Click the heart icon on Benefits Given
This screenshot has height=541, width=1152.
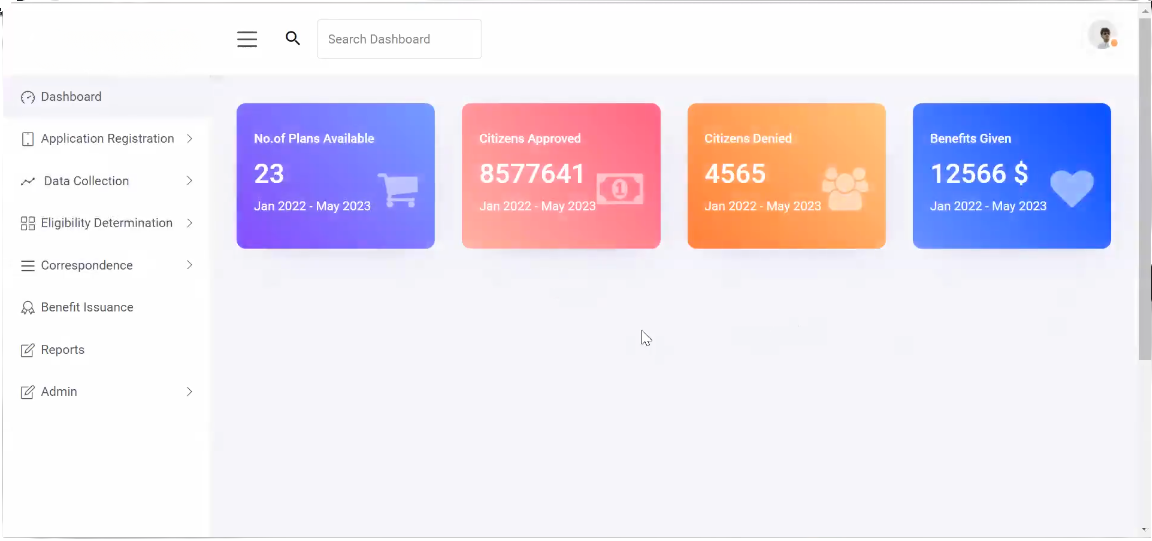[1071, 188]
